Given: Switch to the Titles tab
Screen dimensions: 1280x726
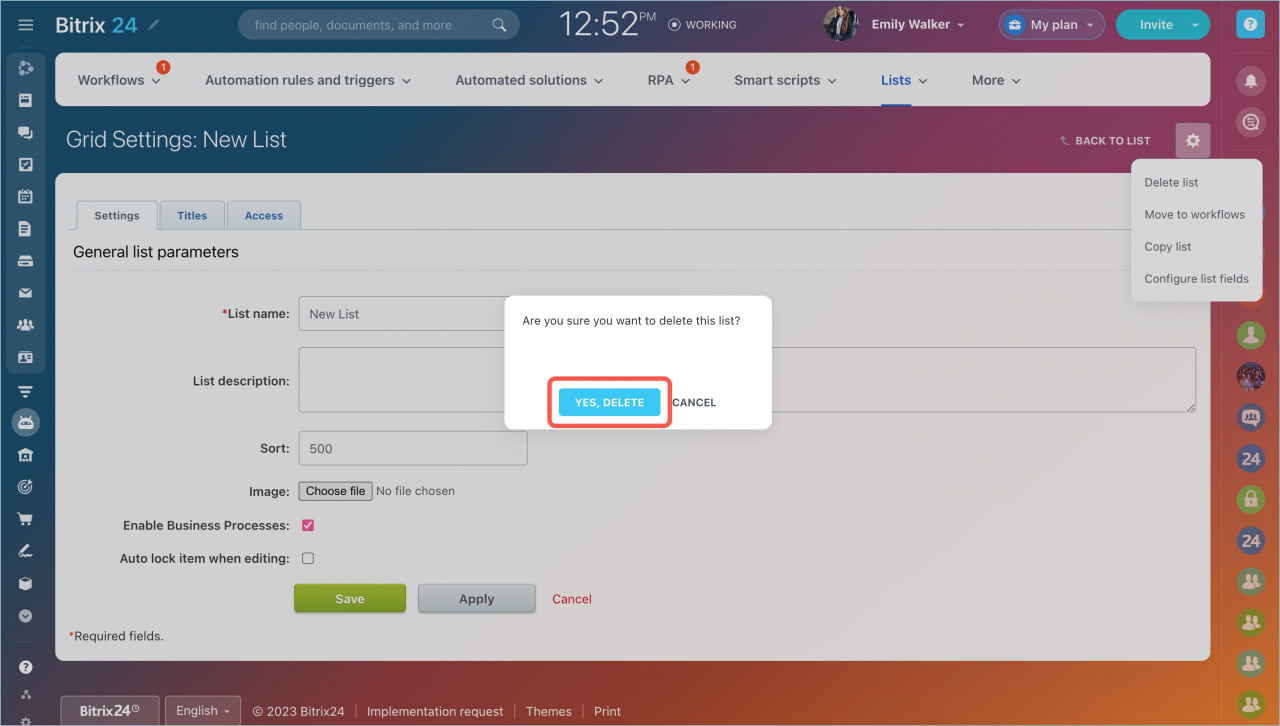Looking at the screenshot, I should pyautogui.click(x=192, y=215).
